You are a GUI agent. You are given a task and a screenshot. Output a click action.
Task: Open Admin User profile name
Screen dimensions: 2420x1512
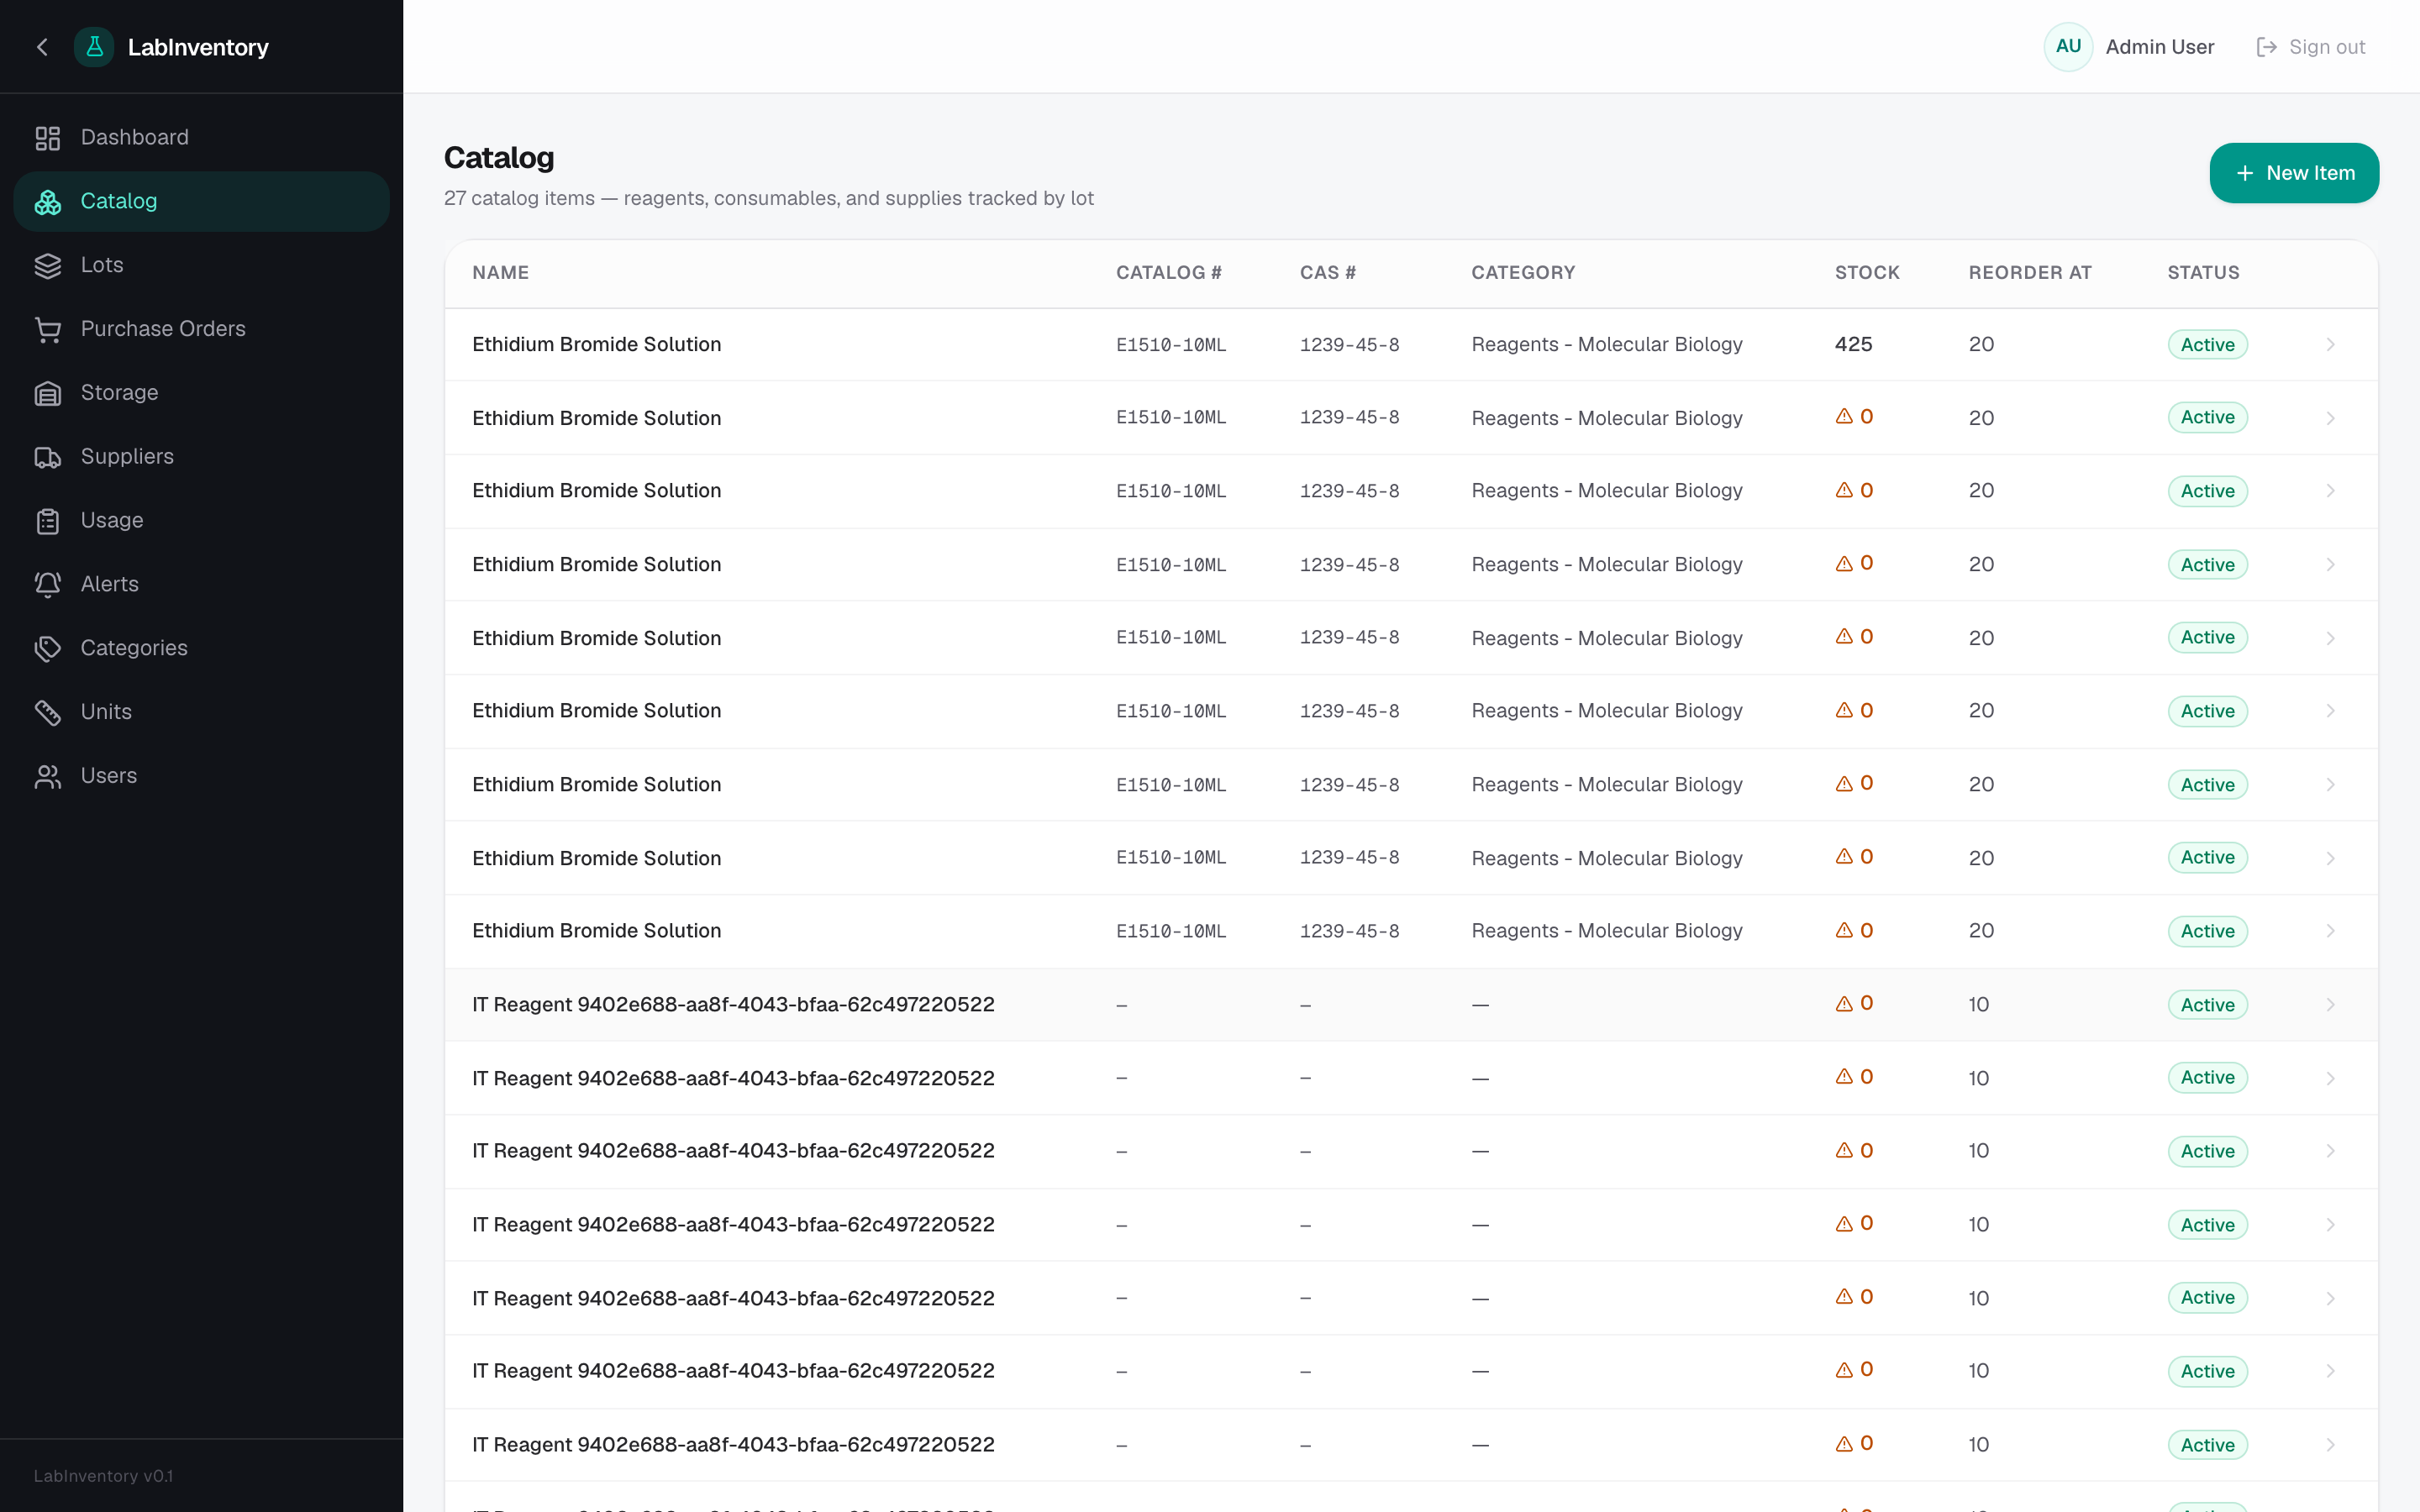tap(2160, 47)
